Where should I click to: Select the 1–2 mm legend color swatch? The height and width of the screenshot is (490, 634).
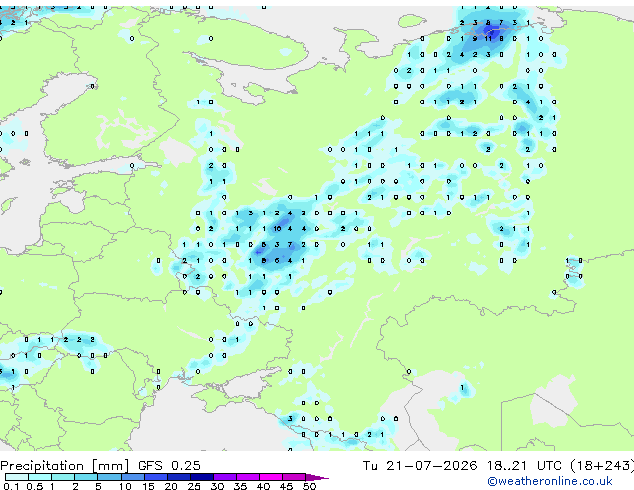[63, 477]
